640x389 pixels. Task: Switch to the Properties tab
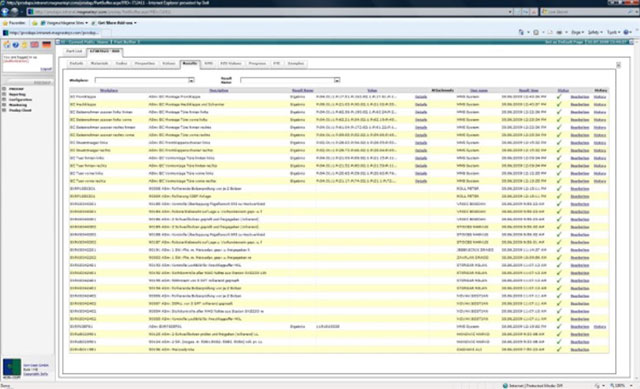pos(144,64)
